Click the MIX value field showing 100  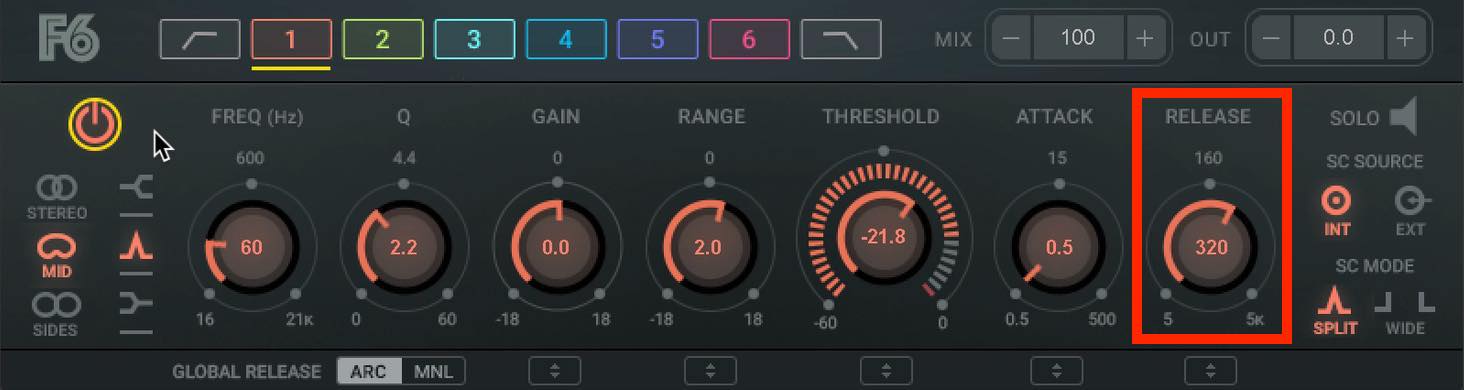(1078, 39)
